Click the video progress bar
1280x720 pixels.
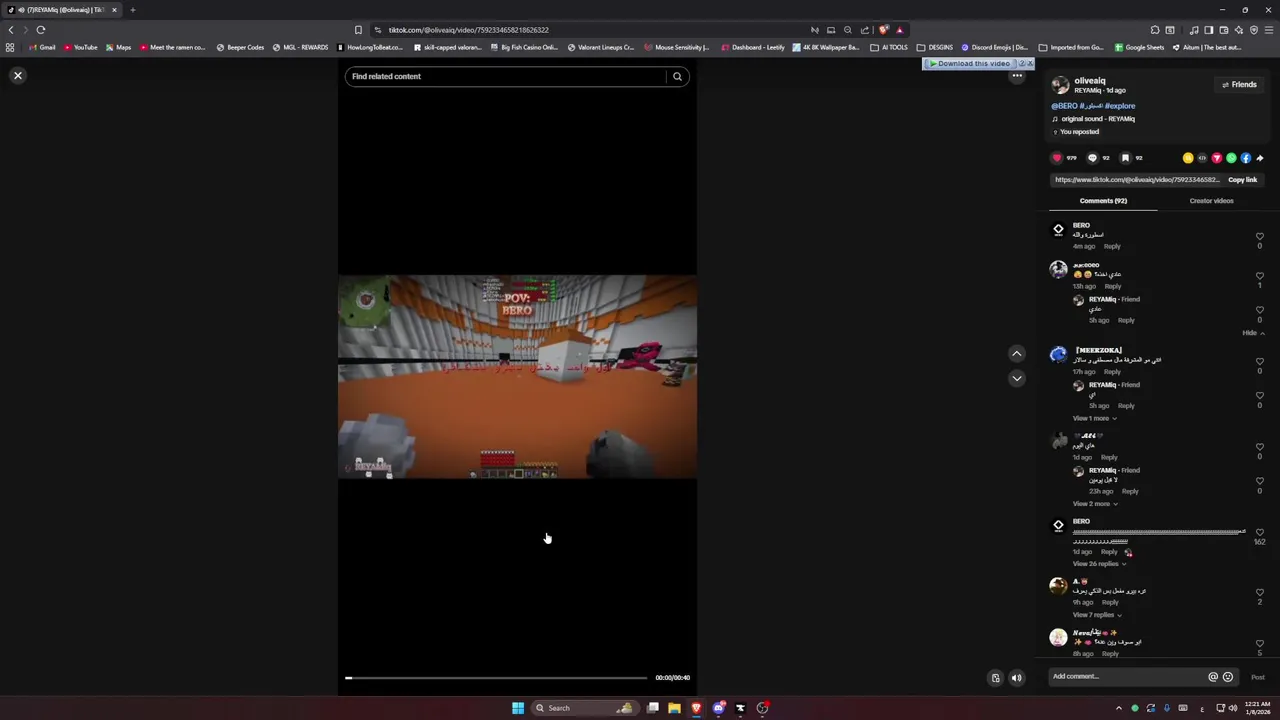pos(496,678)
